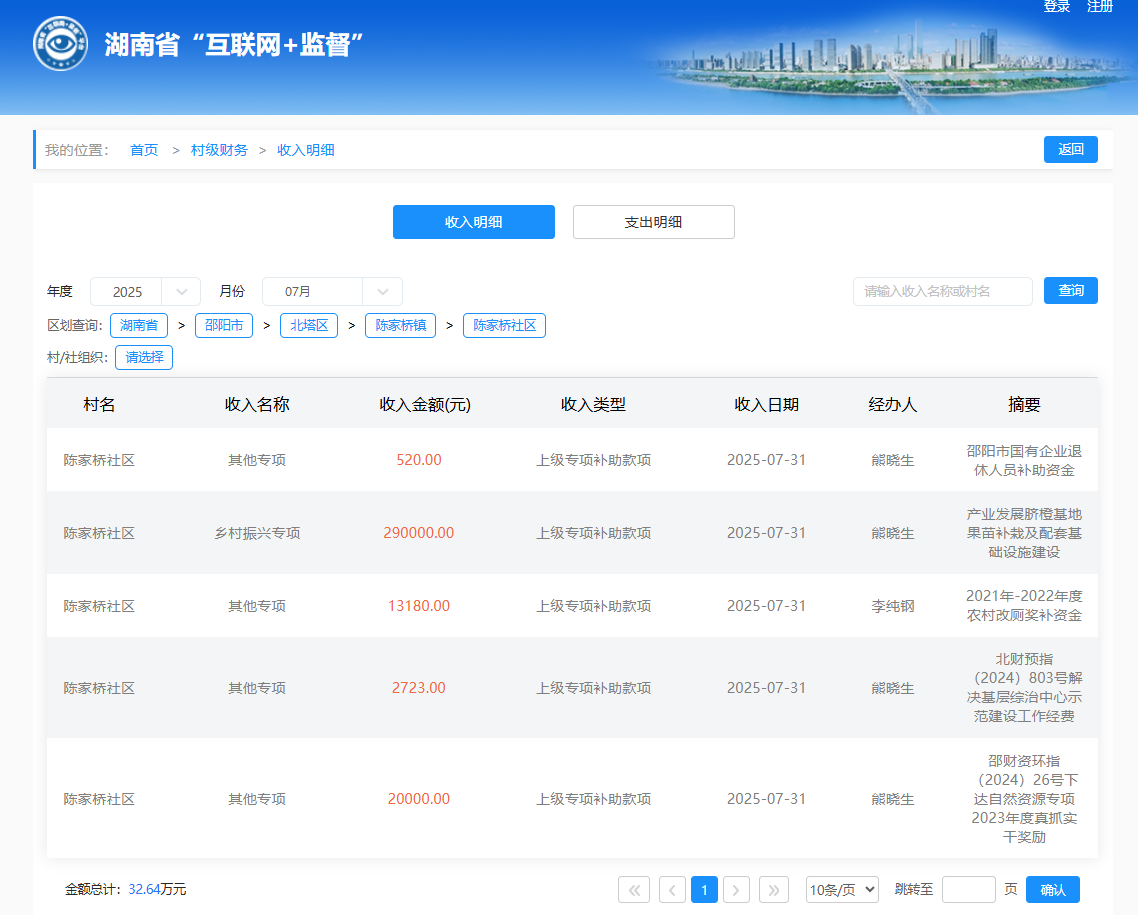Change the 10条/页 page size selector
The image size is (1138, 915).
842,890
